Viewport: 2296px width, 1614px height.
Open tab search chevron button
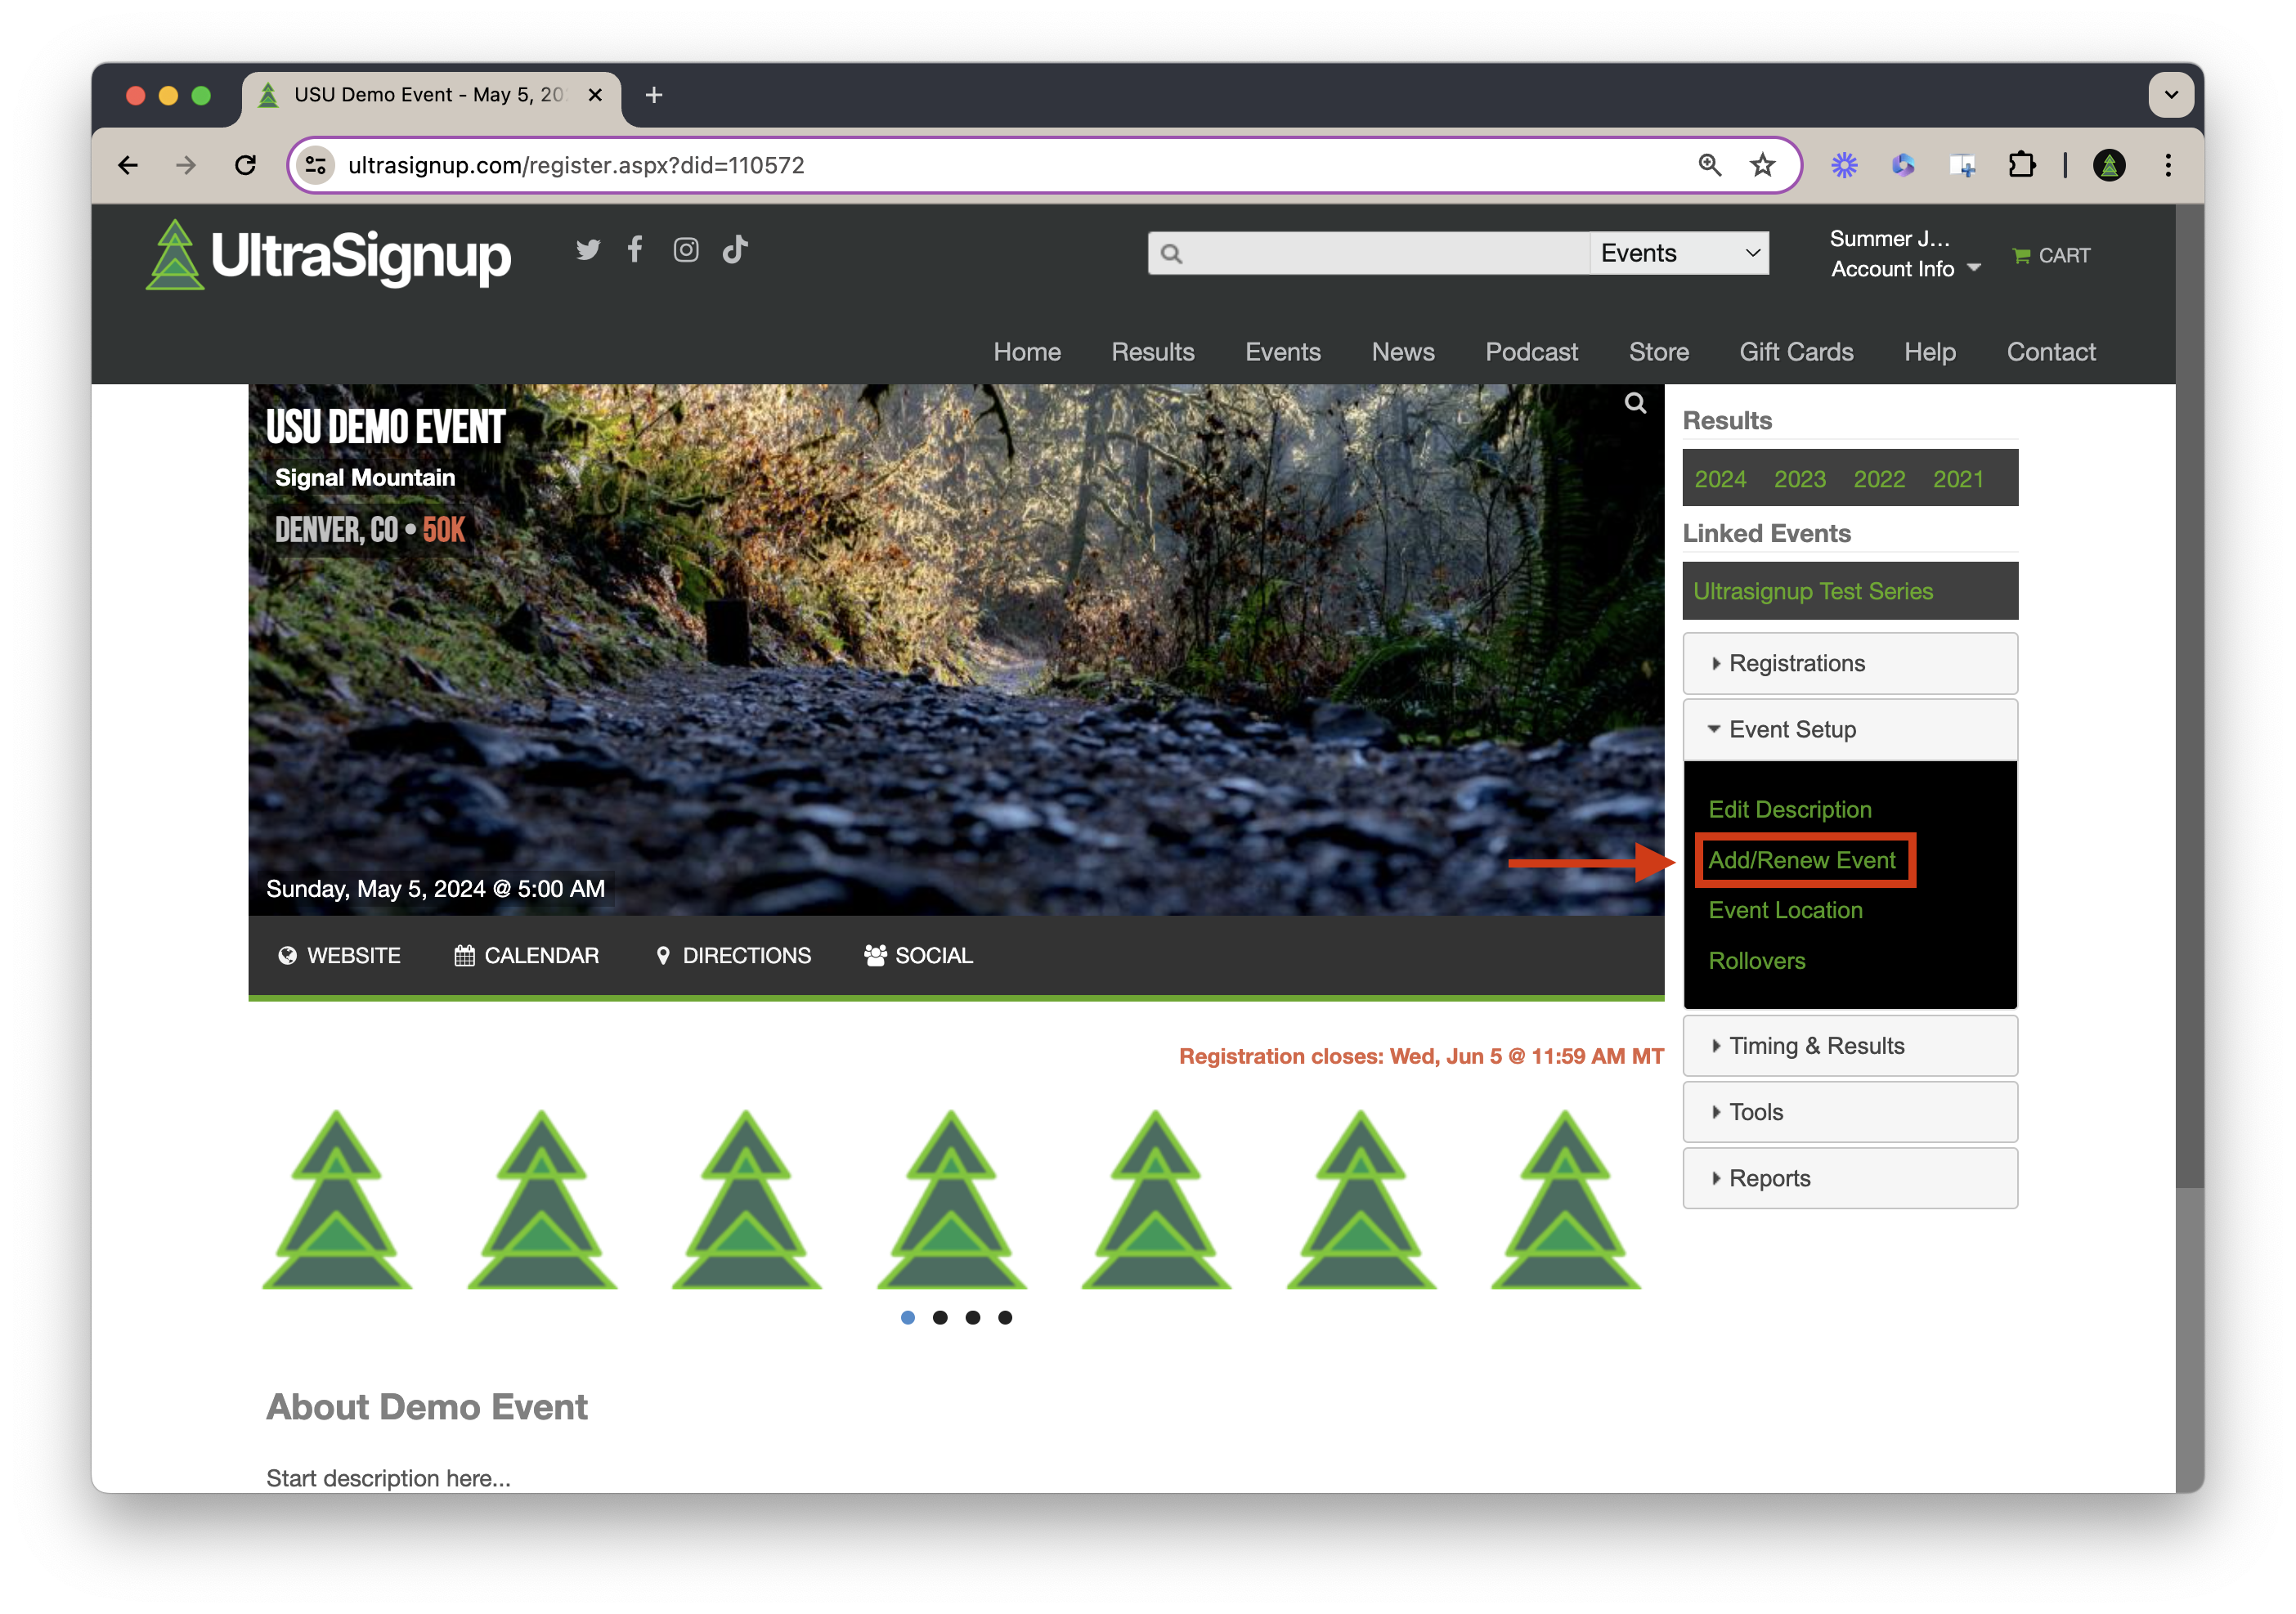2171,95
